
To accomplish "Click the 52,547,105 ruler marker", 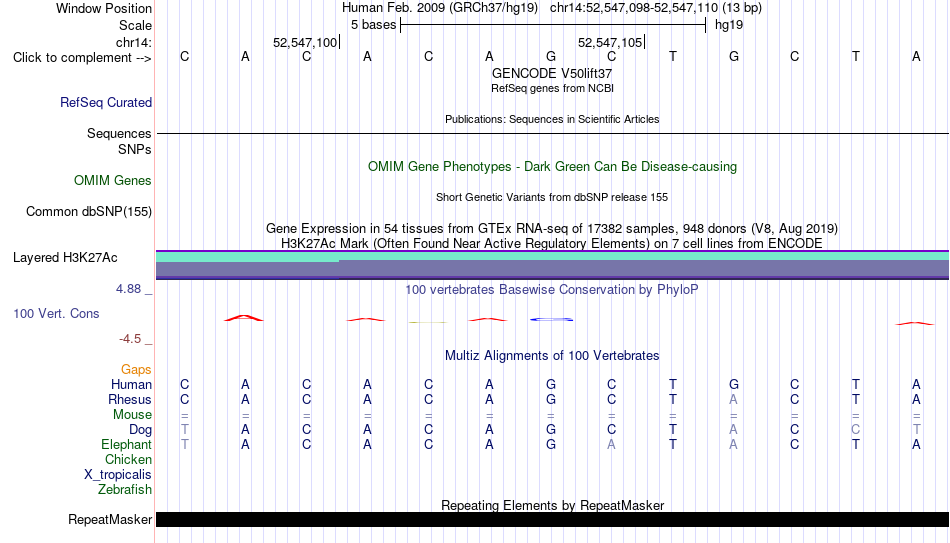I will (610, 42).
